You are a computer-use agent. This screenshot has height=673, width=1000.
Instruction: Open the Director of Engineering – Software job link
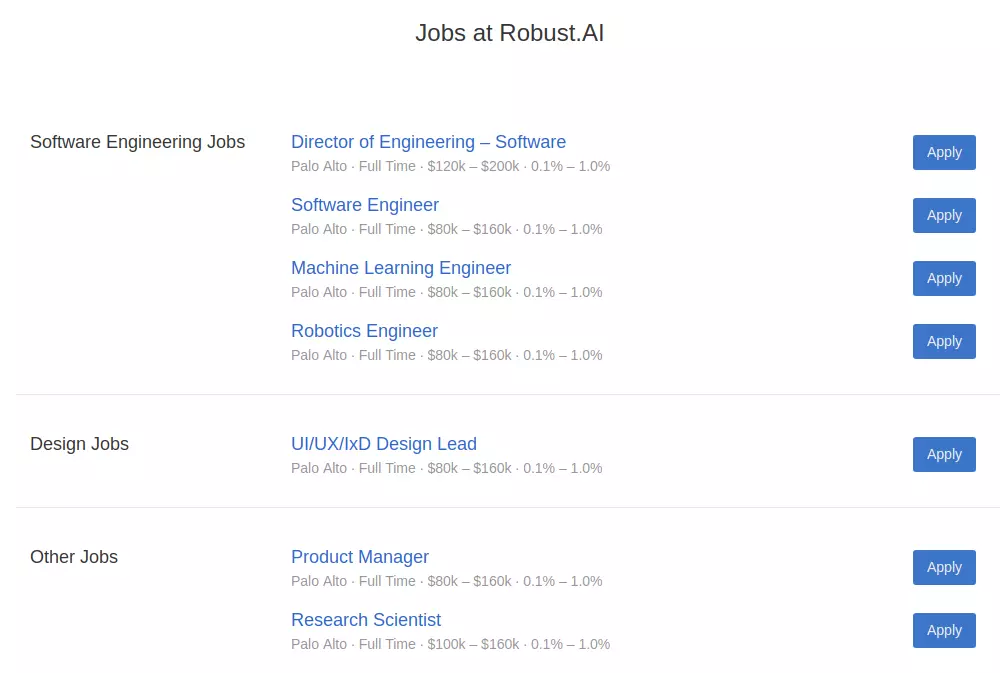pos(428,142)
